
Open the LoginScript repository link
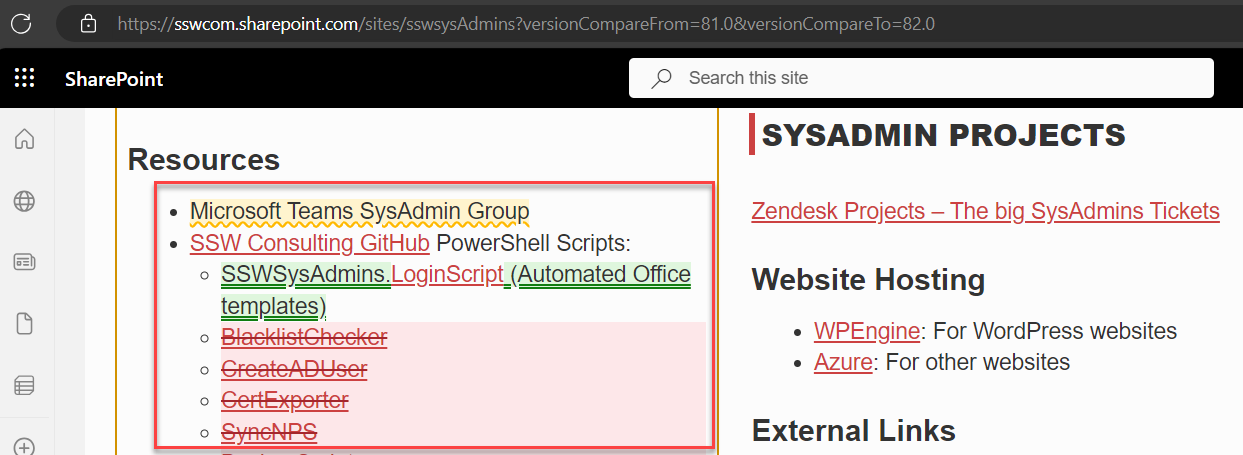point(446,274)
